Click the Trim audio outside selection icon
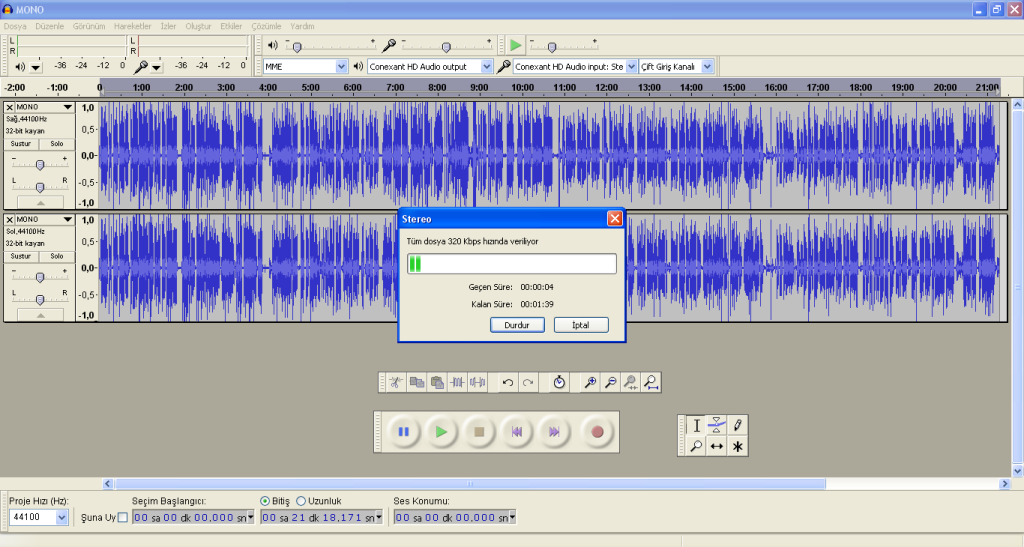Viewport: 1024px width, 547px height. coord(457,383)
